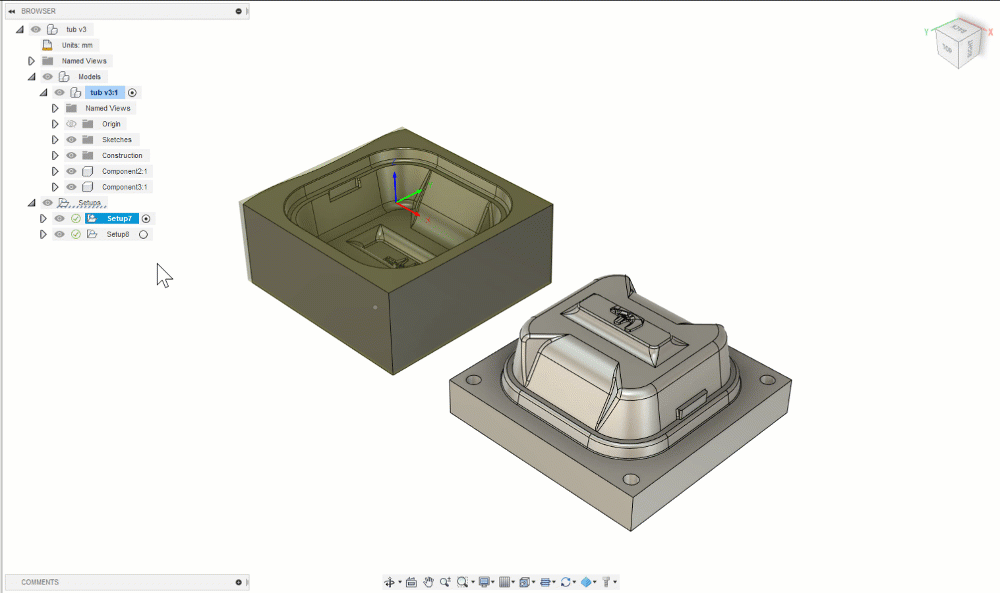The height and width of the screenshot is (593, 1000).
Task: Activate Setup8 radio button
Action: (x=143, y=234)
